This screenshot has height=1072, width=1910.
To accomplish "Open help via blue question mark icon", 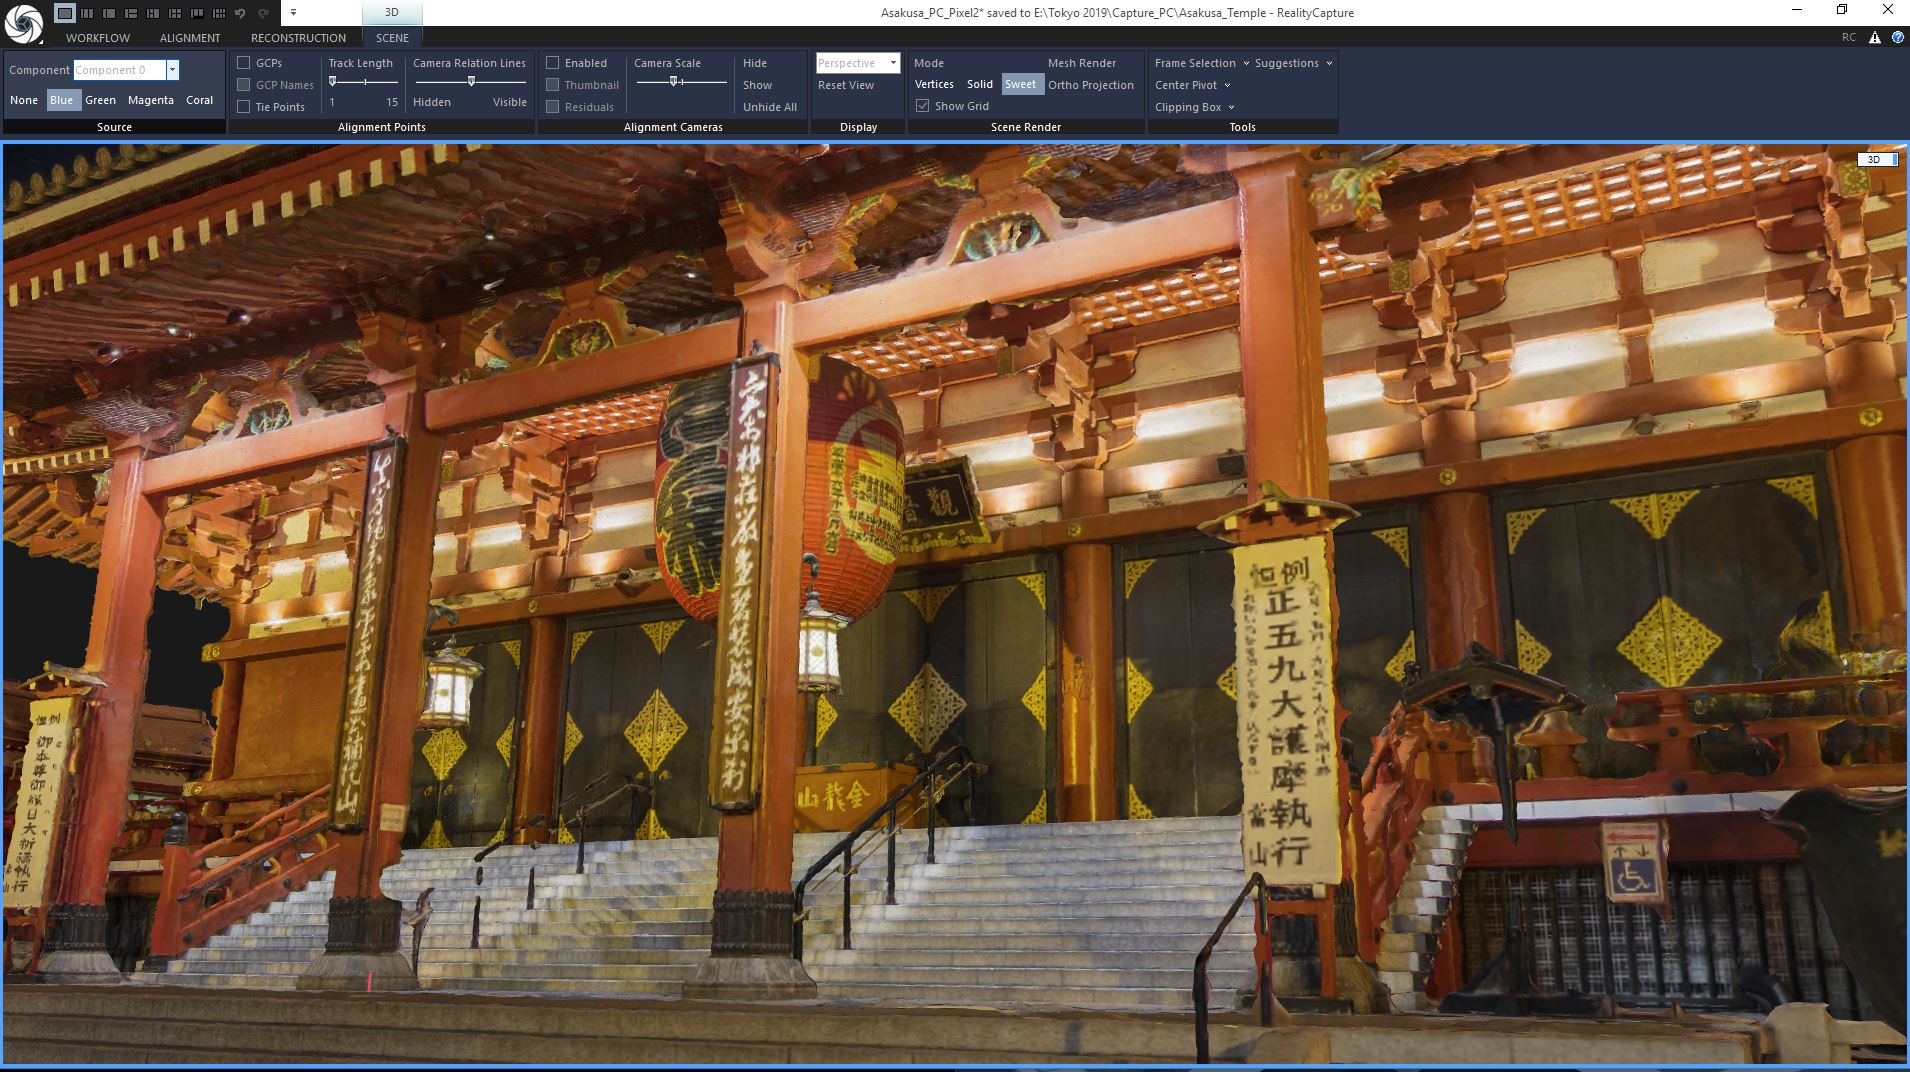I will point(1897,37).
